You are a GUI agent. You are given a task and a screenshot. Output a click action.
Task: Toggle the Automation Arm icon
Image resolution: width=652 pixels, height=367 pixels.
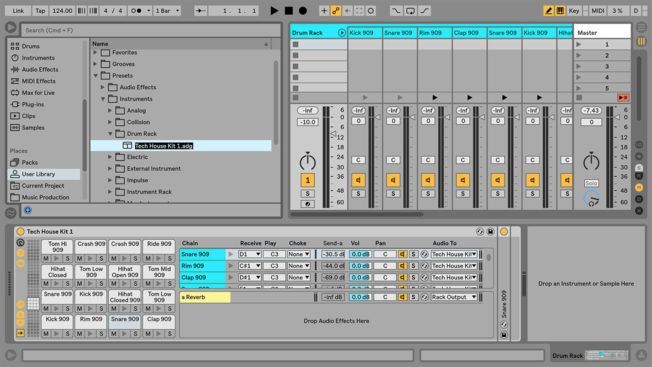(336, 11)
